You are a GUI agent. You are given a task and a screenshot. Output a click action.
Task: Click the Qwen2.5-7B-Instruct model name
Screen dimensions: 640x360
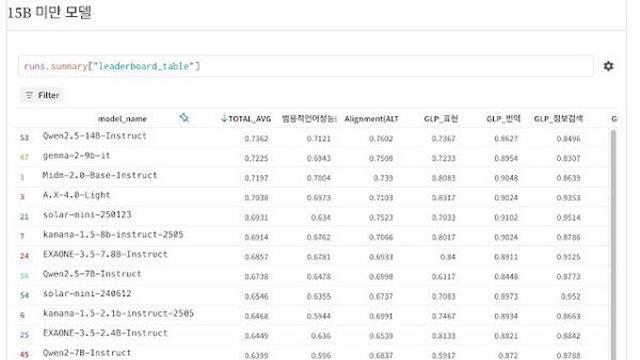click(92, 274)
